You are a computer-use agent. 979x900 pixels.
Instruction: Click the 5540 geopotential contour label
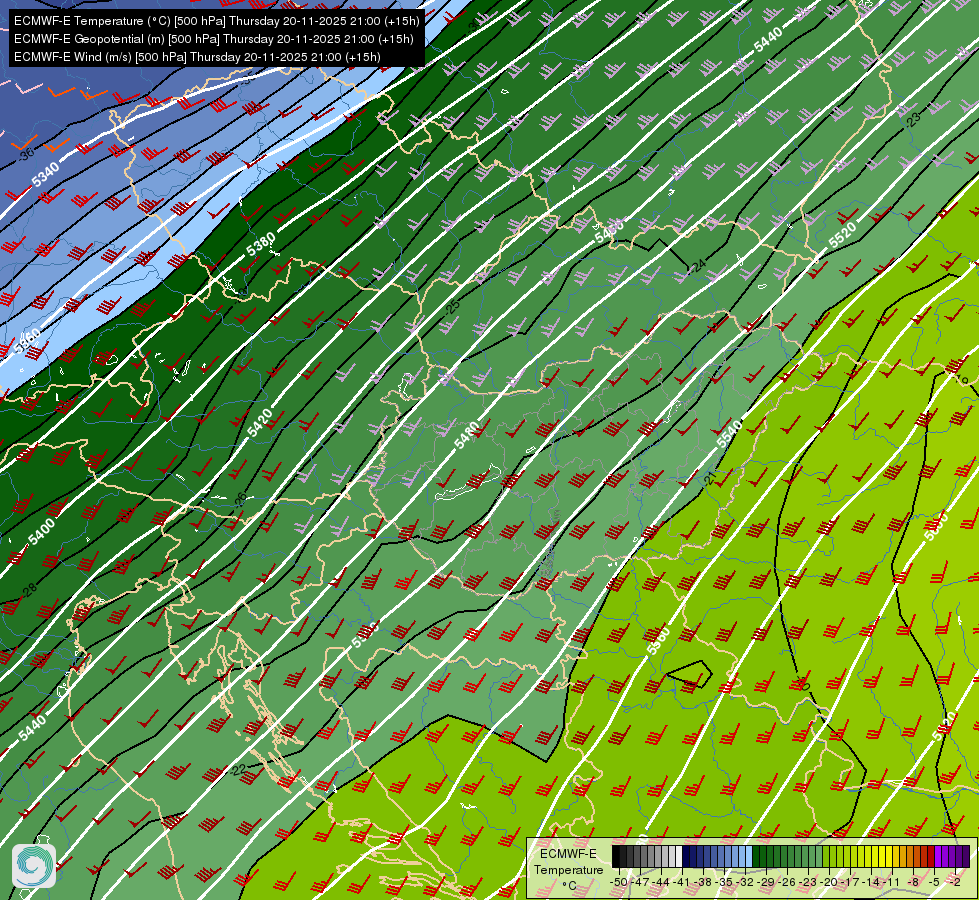pyautogui.click(x=729, y=434)
